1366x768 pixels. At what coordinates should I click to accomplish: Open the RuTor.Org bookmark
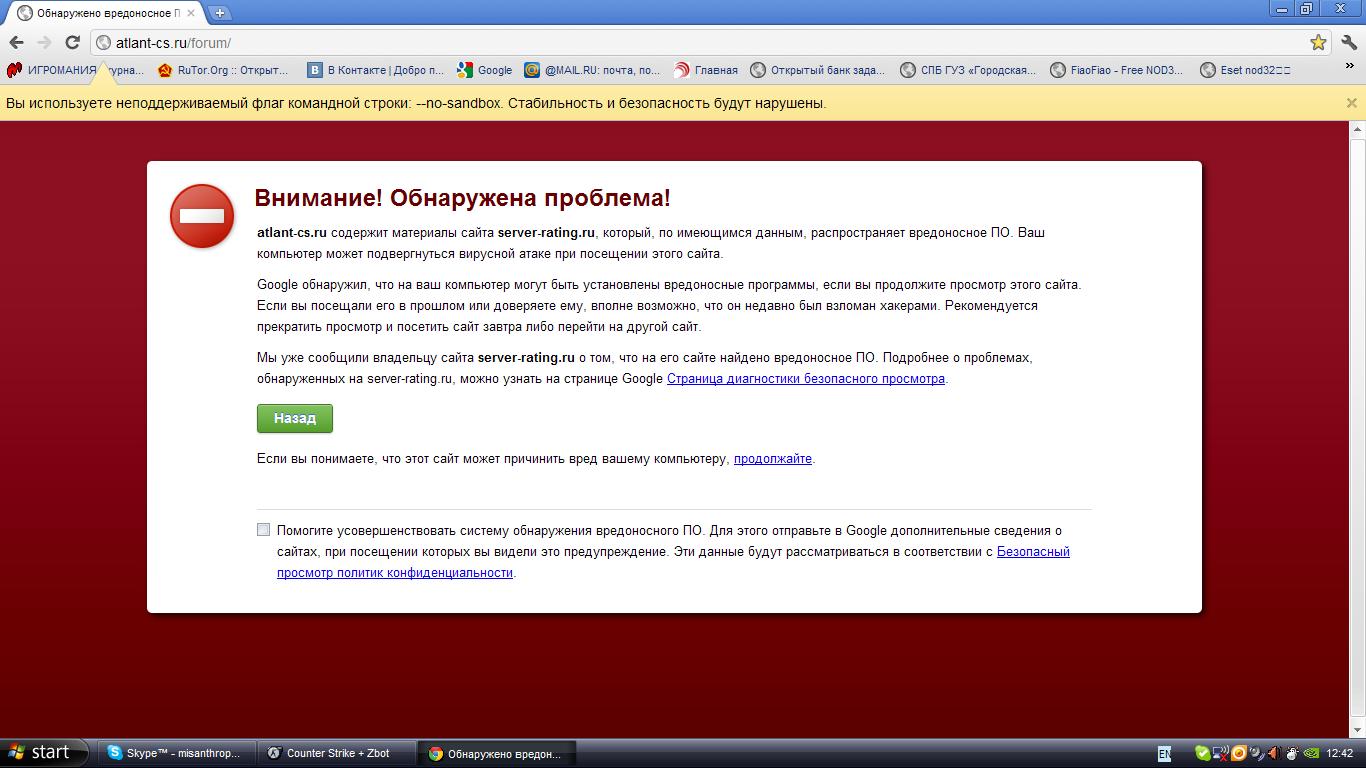pos(223,70)
